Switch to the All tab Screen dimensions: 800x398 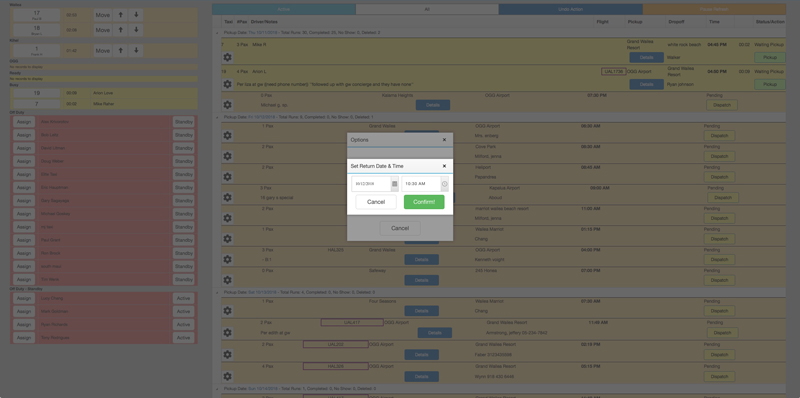point(427,9)
